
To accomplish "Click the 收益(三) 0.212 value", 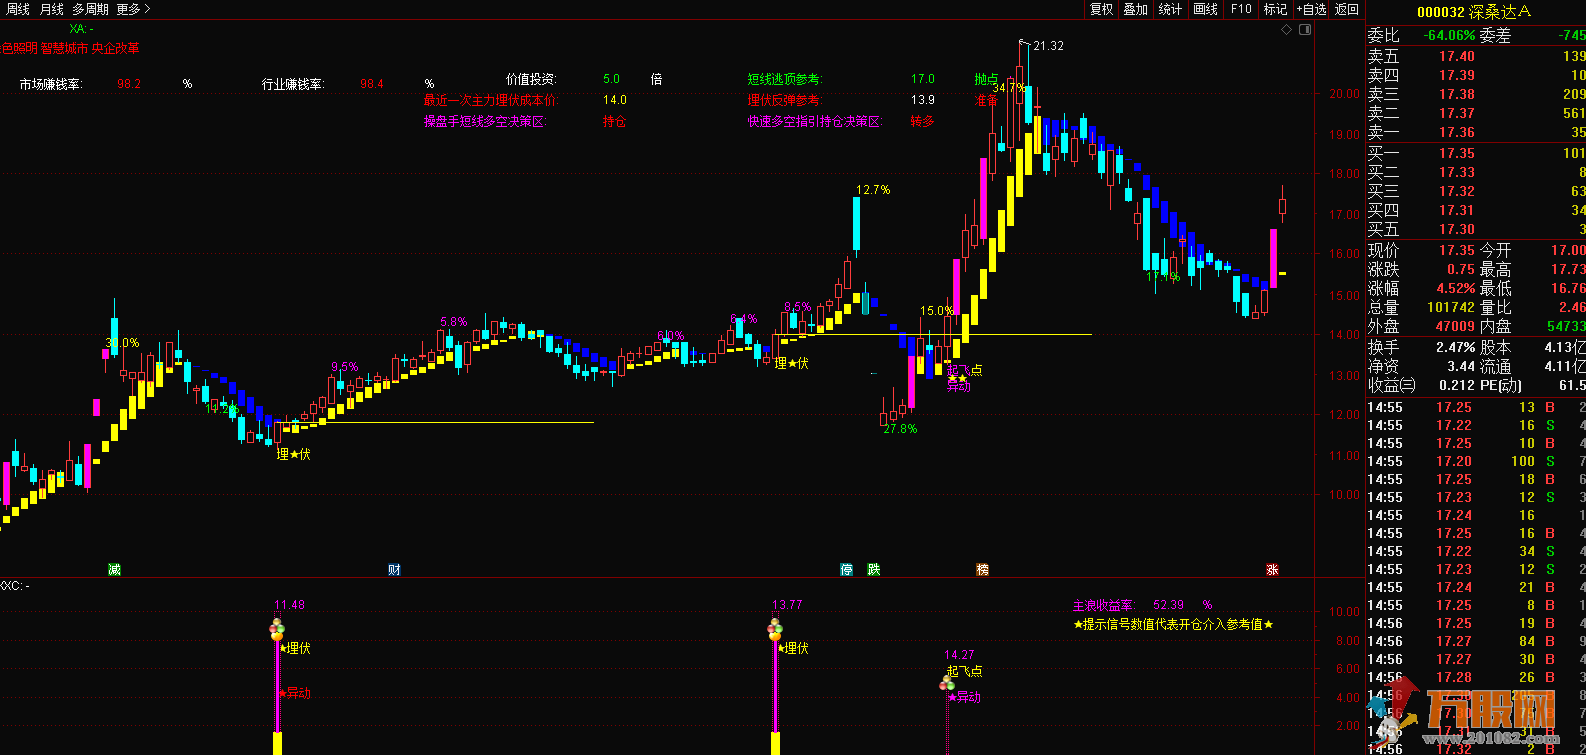I will (1457, 385).
